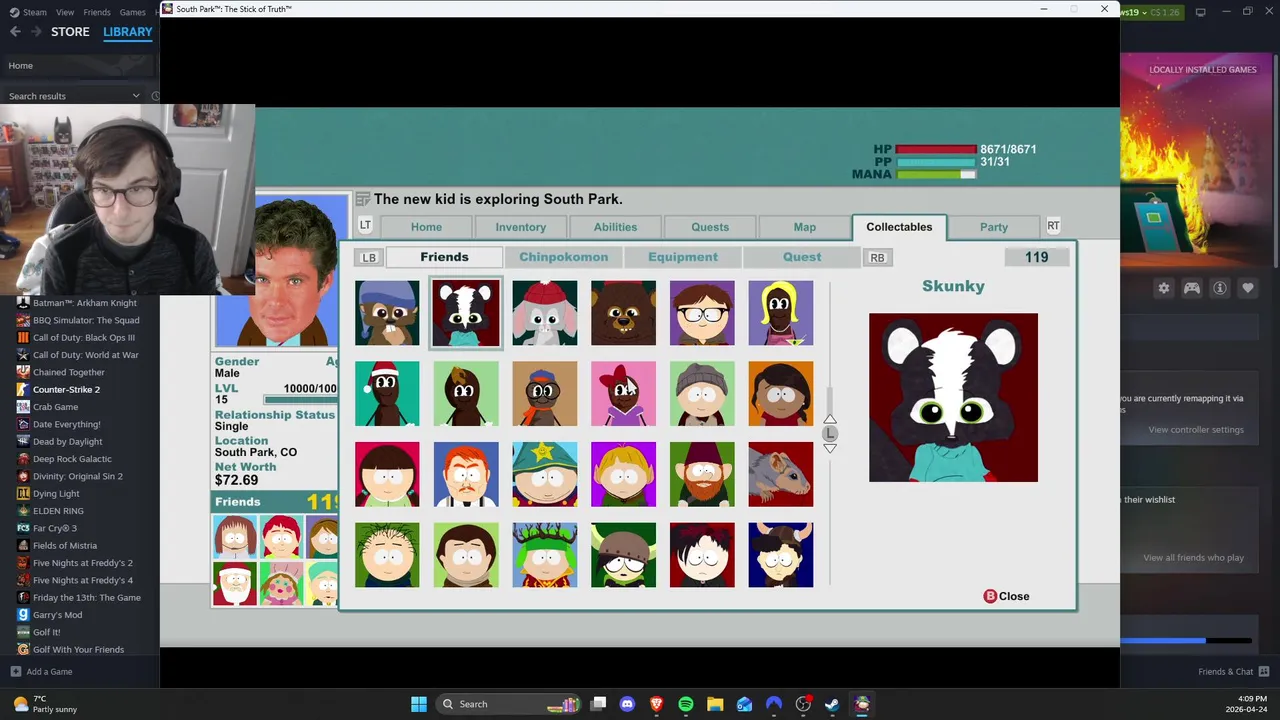This screenshot has height=720, width=1280.
Task: Click the RT trigger icon
Action: pyautogui.click(x=1053, y=226)
